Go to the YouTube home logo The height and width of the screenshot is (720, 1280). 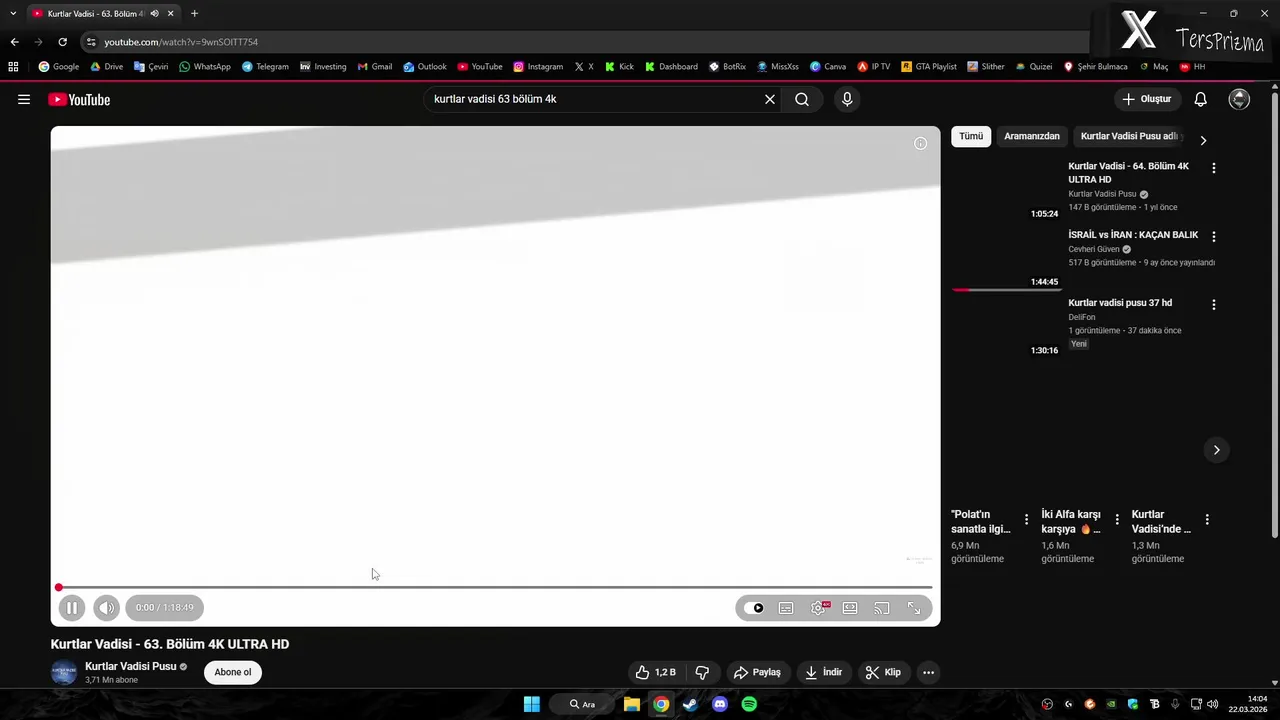[x=79, y=99]
